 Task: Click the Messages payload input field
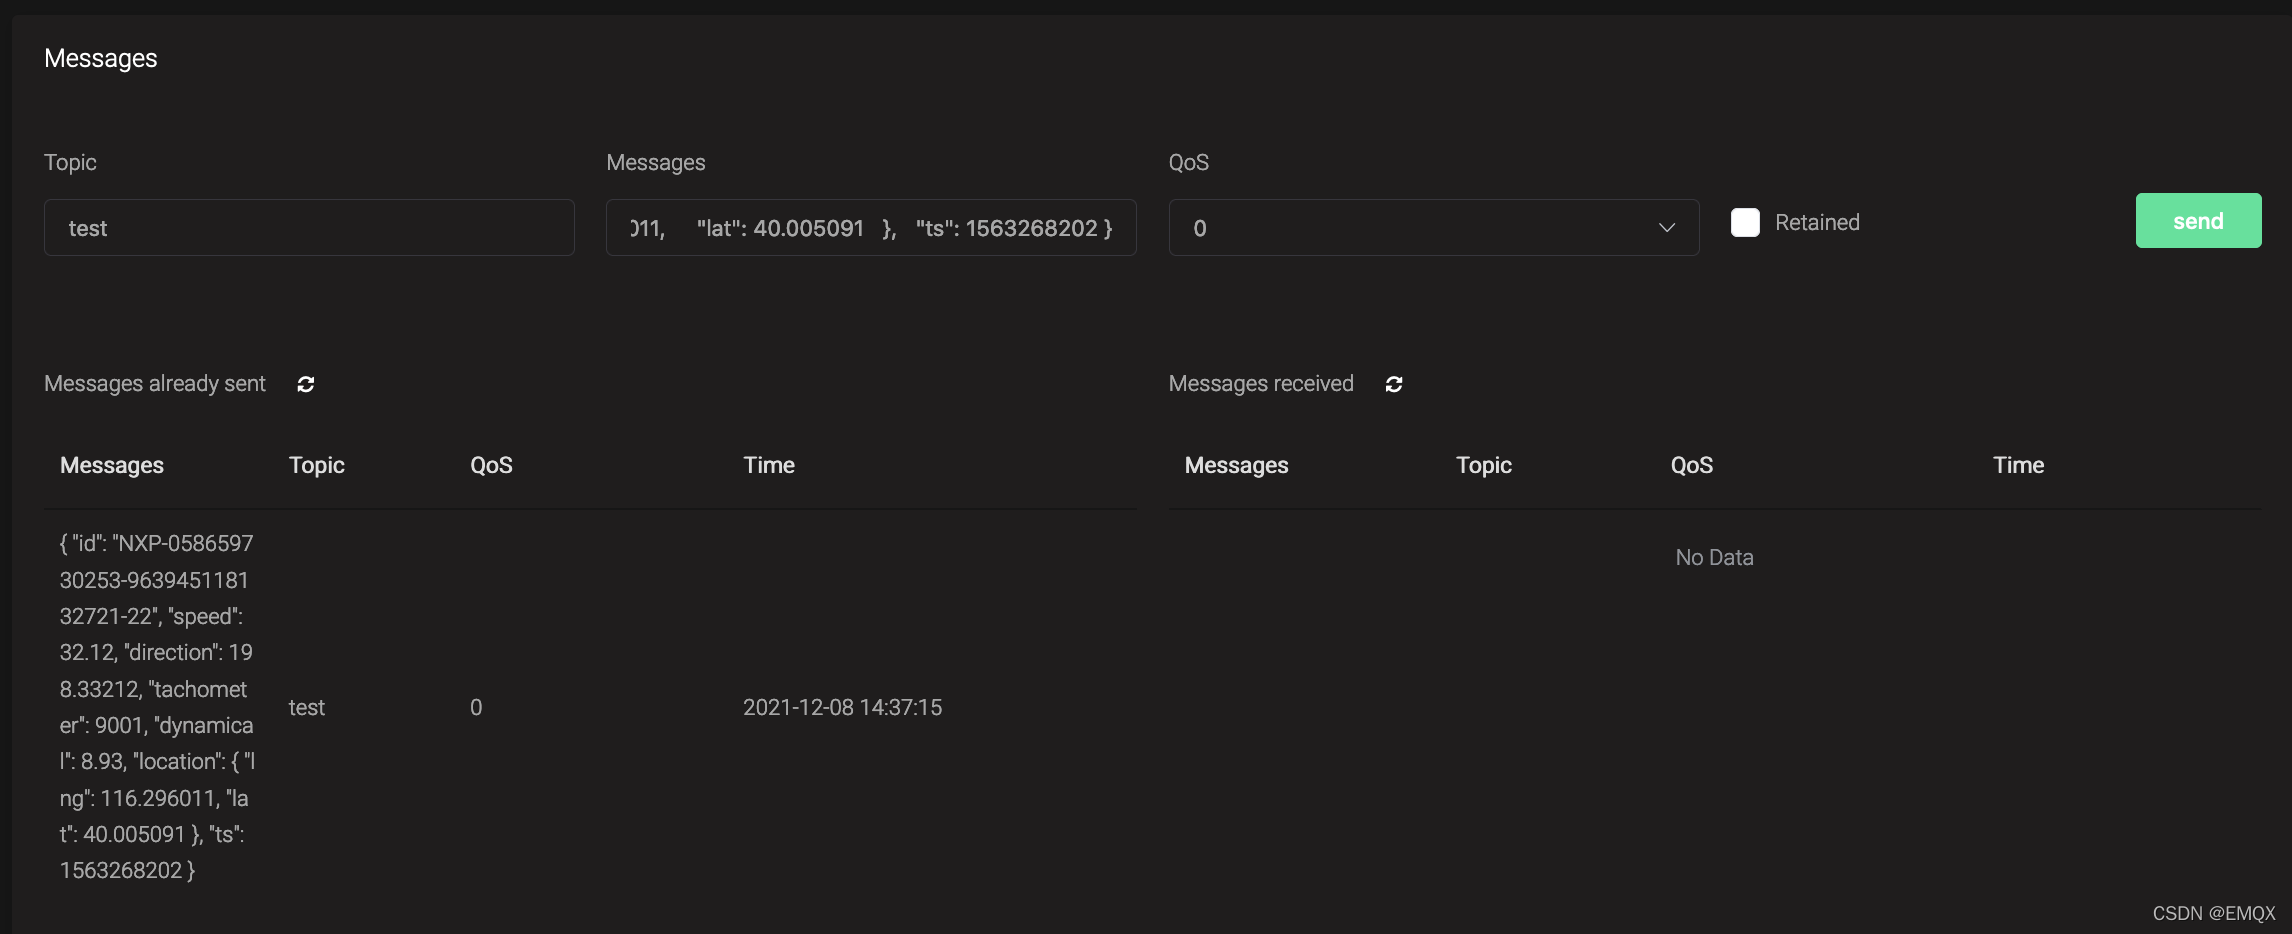tap(870, 227)
